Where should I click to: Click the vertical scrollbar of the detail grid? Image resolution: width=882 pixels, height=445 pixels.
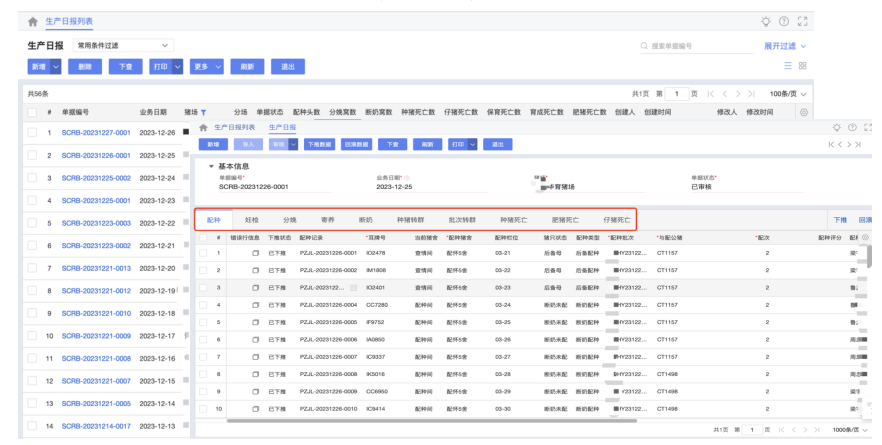coord(870,256)
